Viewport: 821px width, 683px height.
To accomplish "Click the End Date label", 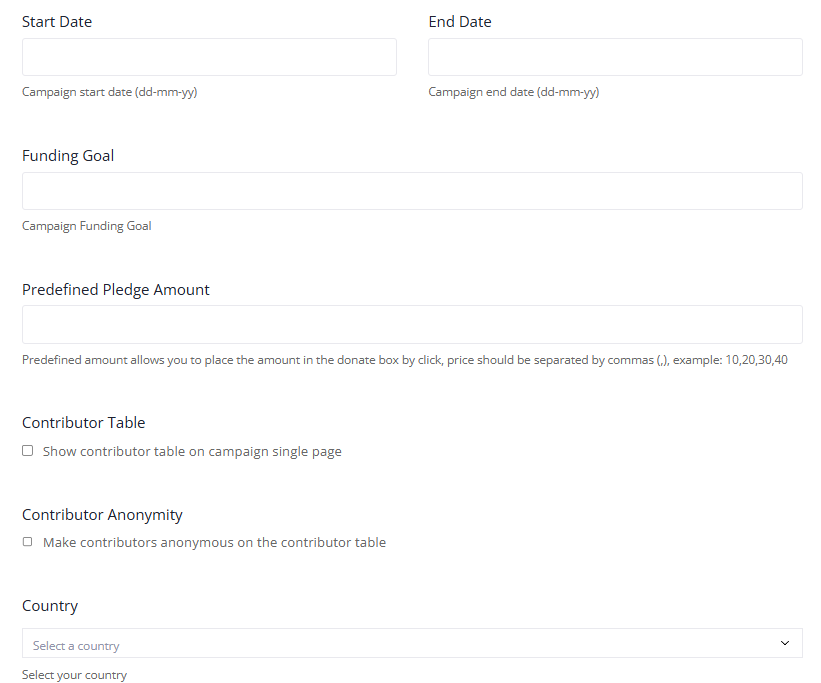I will [460, 21].
